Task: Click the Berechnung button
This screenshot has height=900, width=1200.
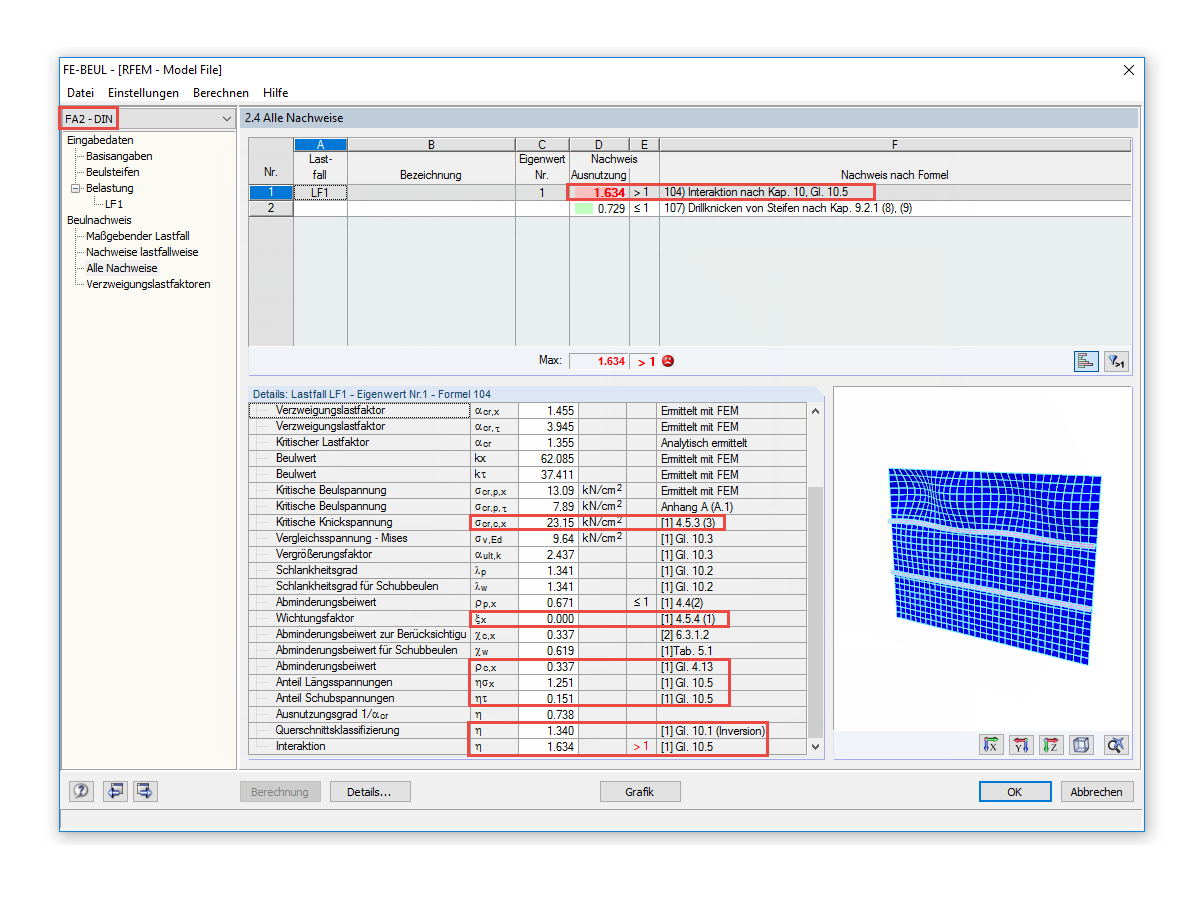Action: point(280,792)
